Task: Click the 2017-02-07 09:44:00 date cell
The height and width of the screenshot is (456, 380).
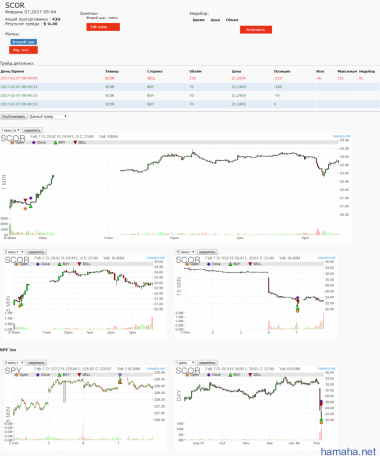Action: click(19, 78)
